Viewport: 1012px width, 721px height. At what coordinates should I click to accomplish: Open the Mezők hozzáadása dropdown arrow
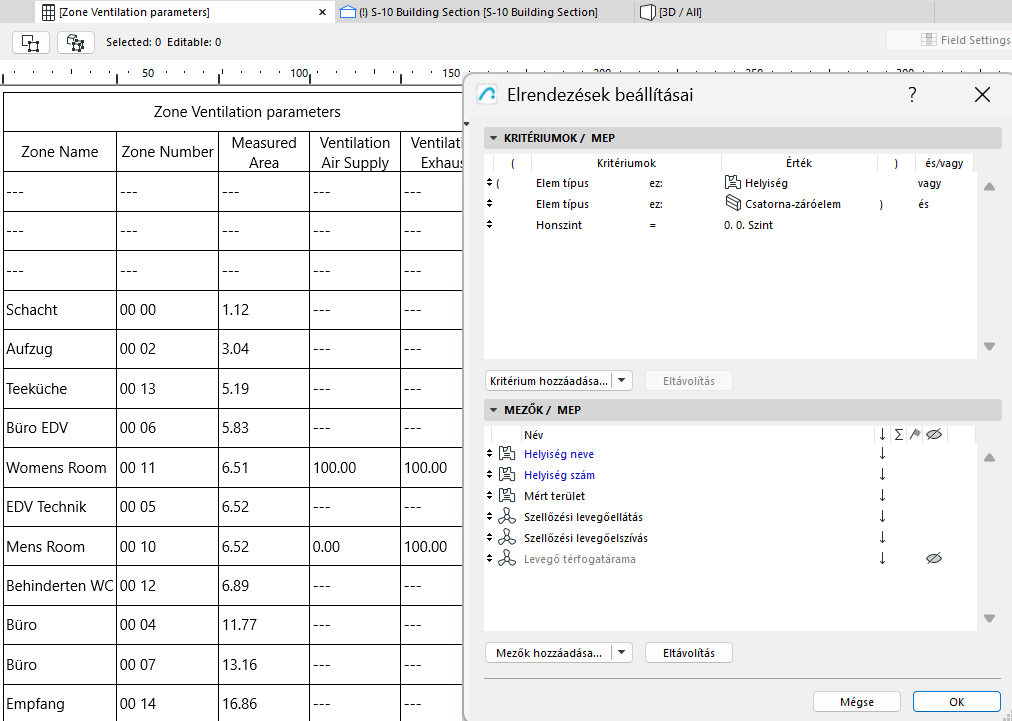point(622,652)
